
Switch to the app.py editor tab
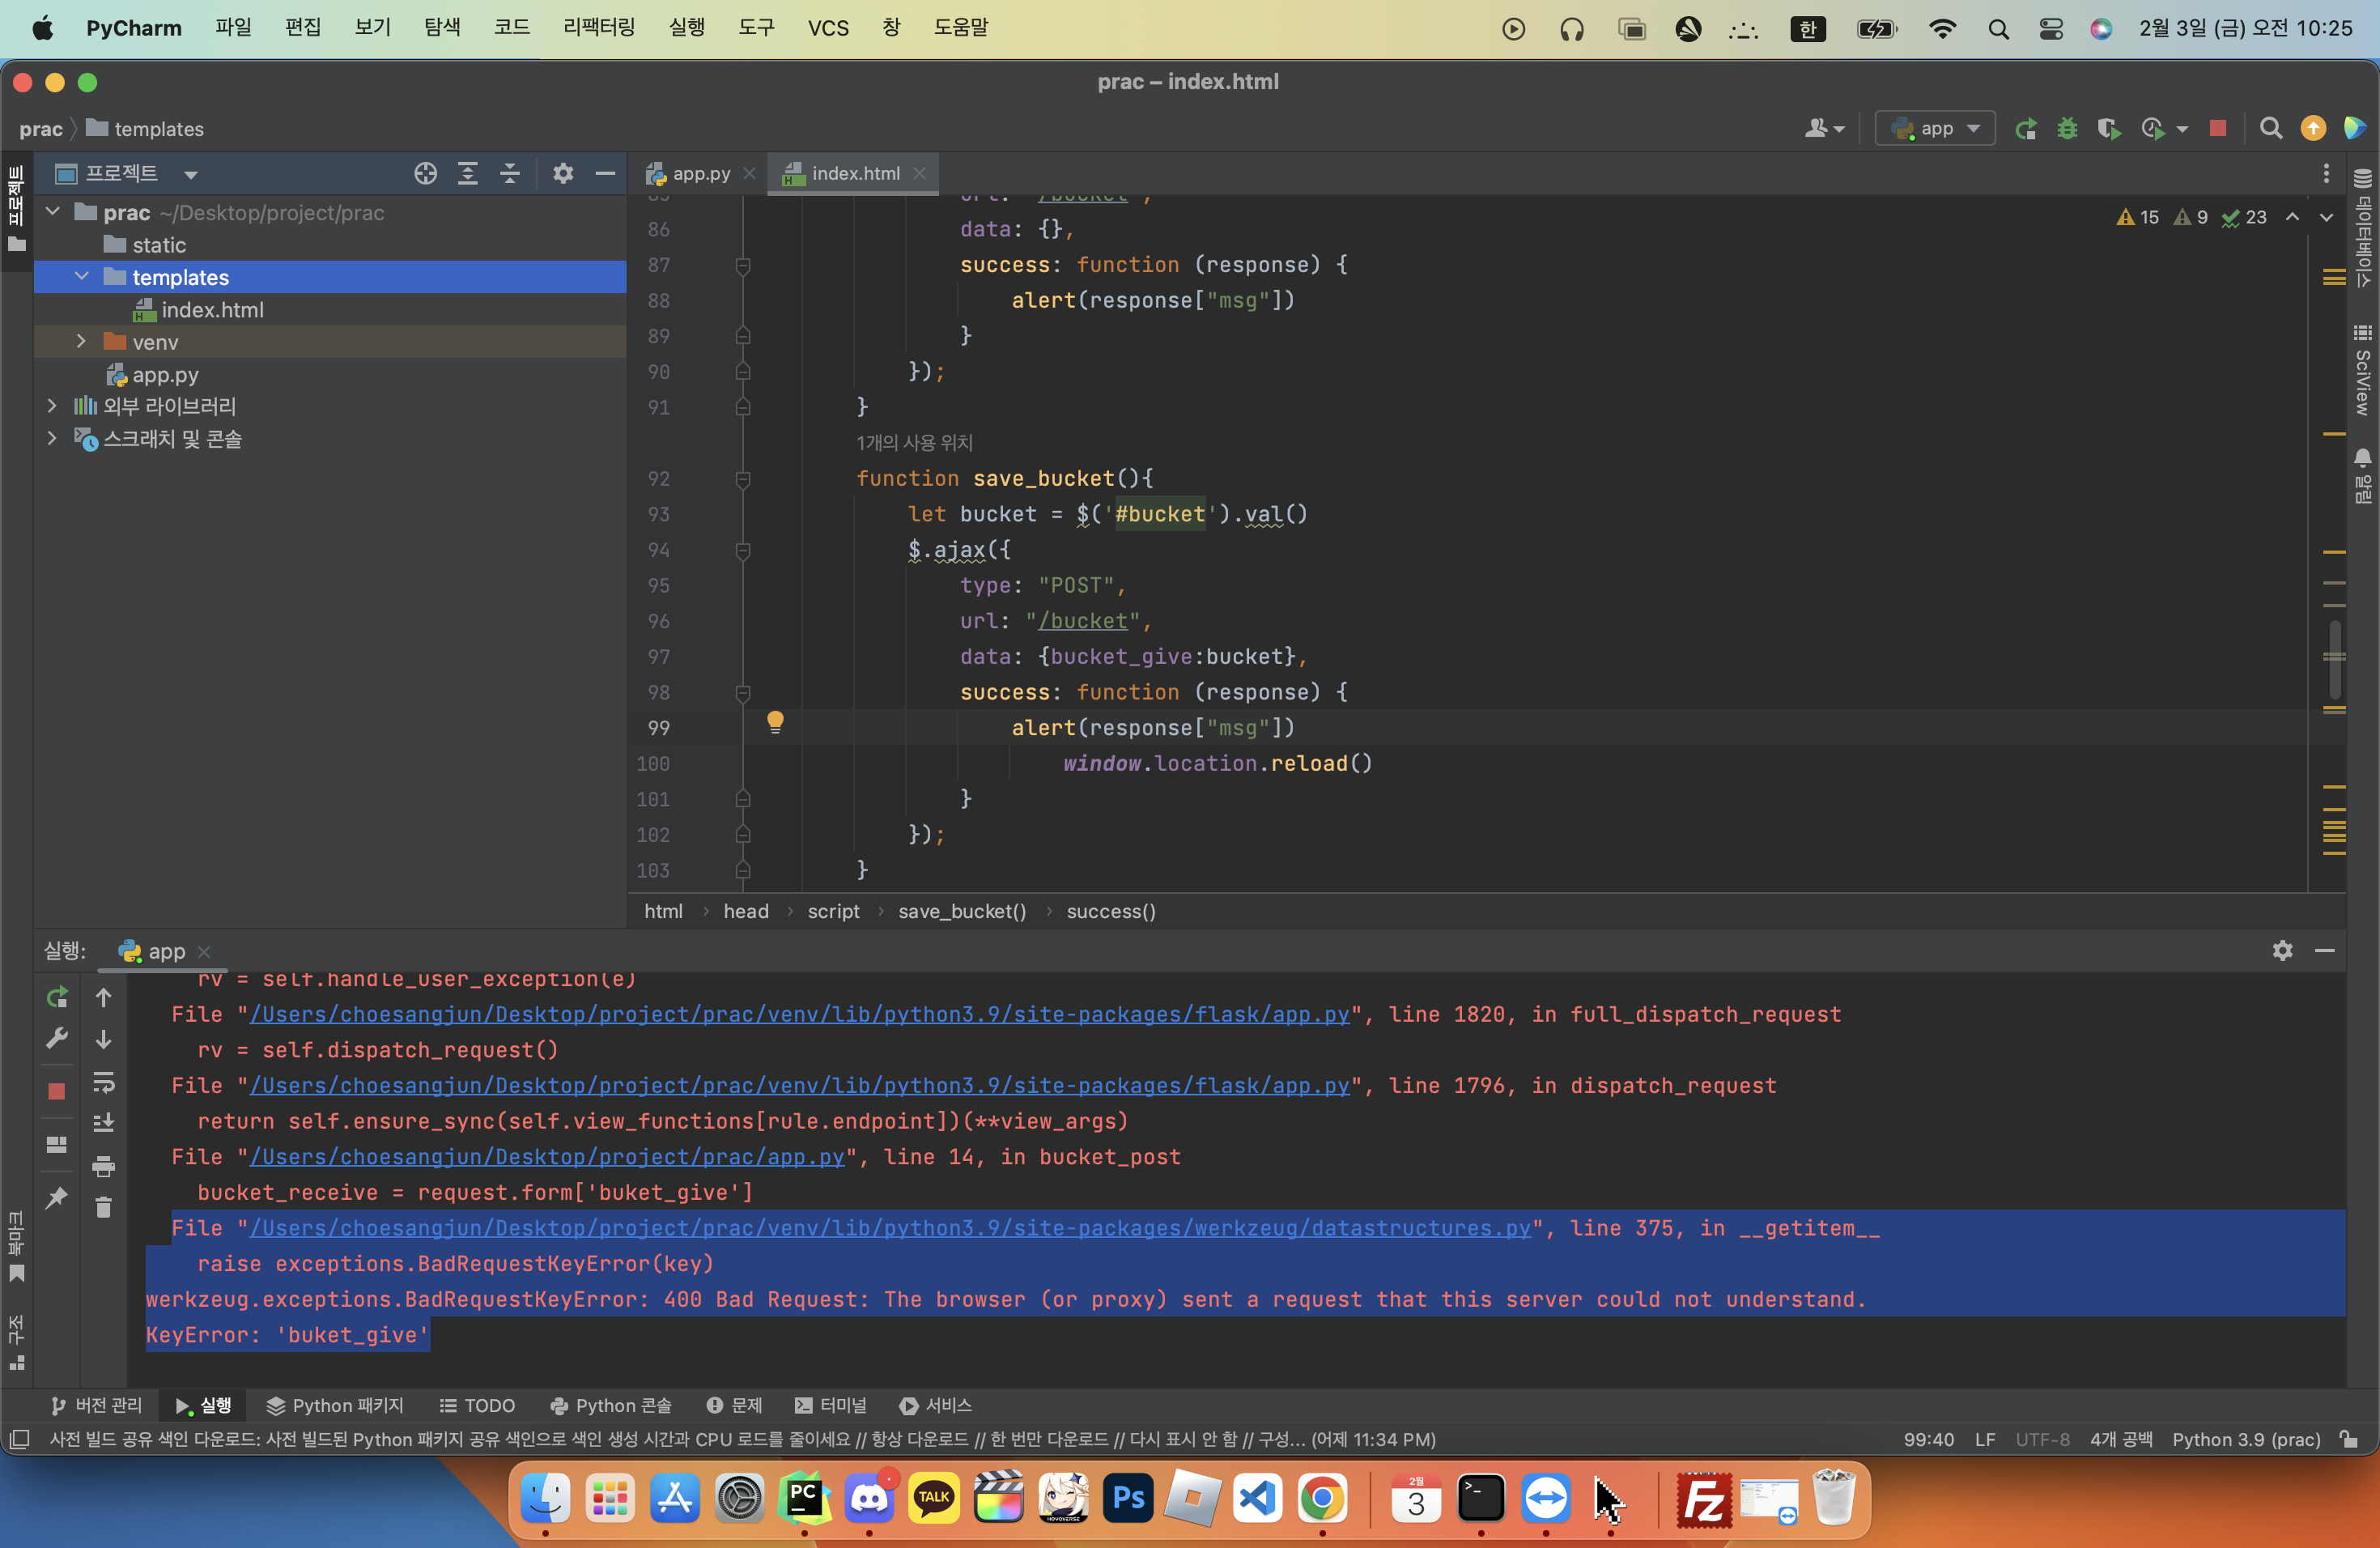701,174
